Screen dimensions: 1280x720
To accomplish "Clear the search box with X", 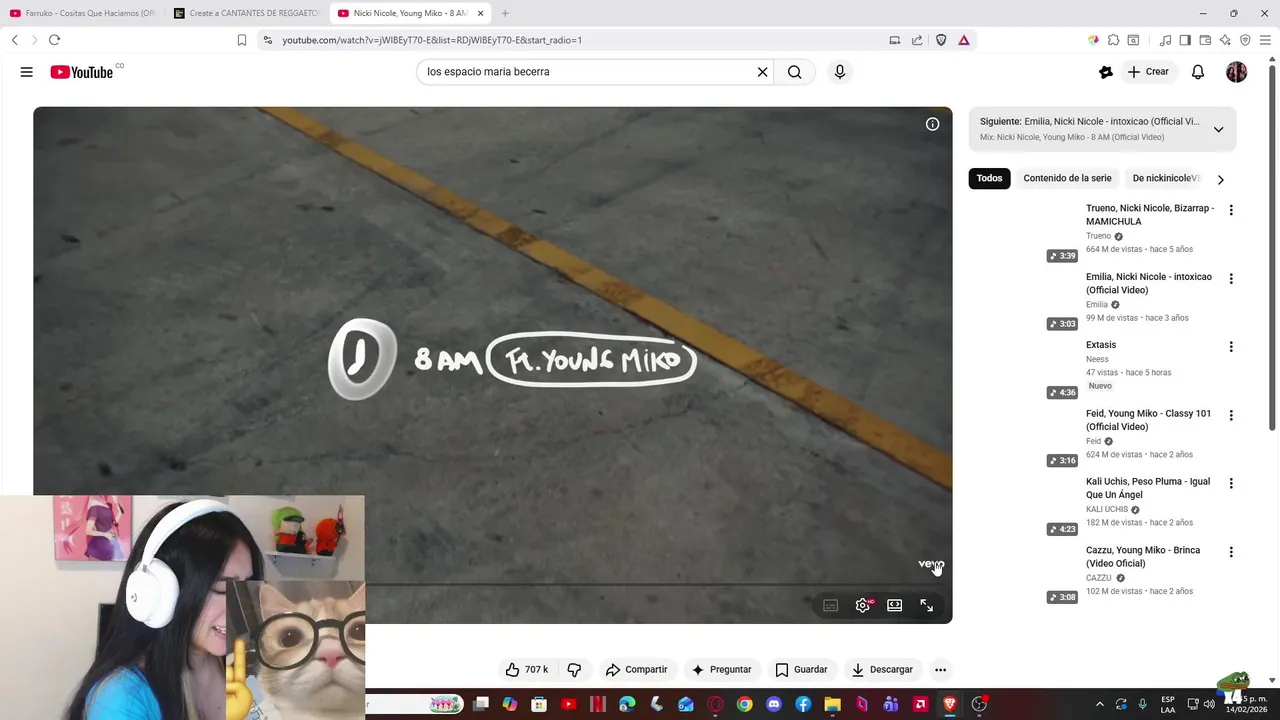I will tap(762, 72).
